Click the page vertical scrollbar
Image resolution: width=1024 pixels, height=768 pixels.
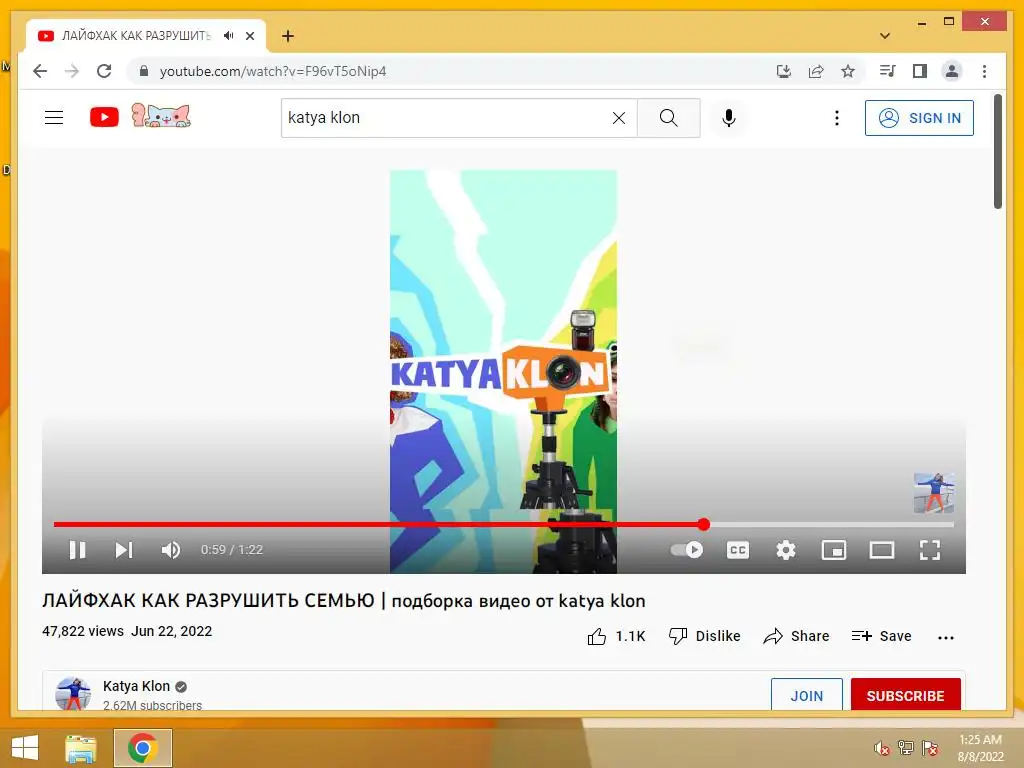(998, 152)
